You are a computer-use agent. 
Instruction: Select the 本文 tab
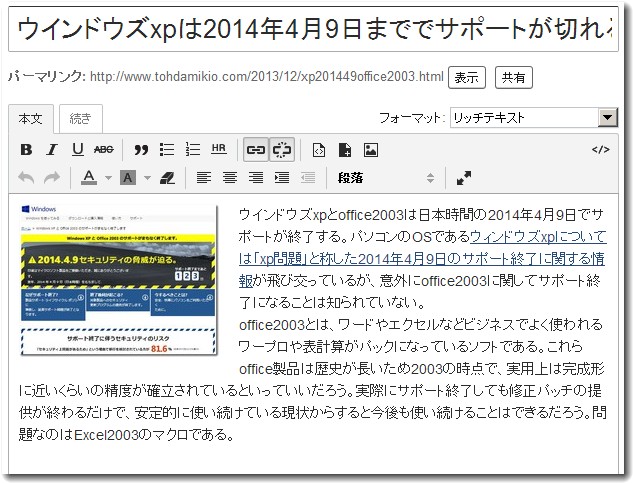coord(31,119)
